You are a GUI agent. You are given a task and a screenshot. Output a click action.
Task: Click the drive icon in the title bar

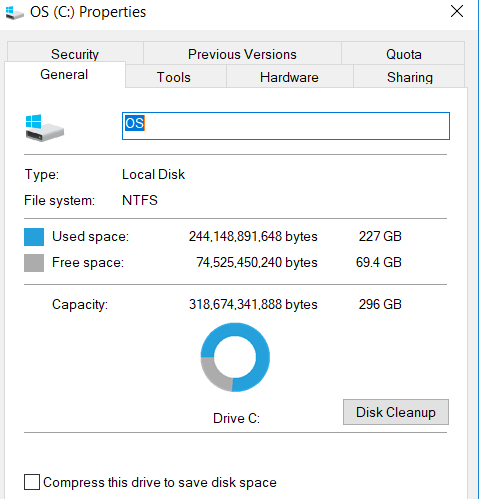(15, 13)
